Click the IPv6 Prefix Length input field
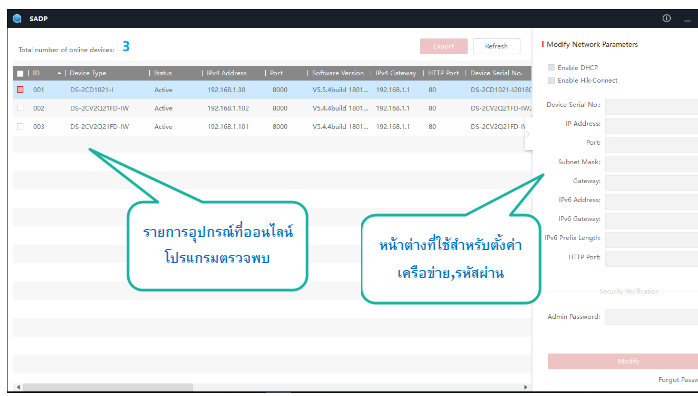The image size is (698, 396). [x=651, y=240]
